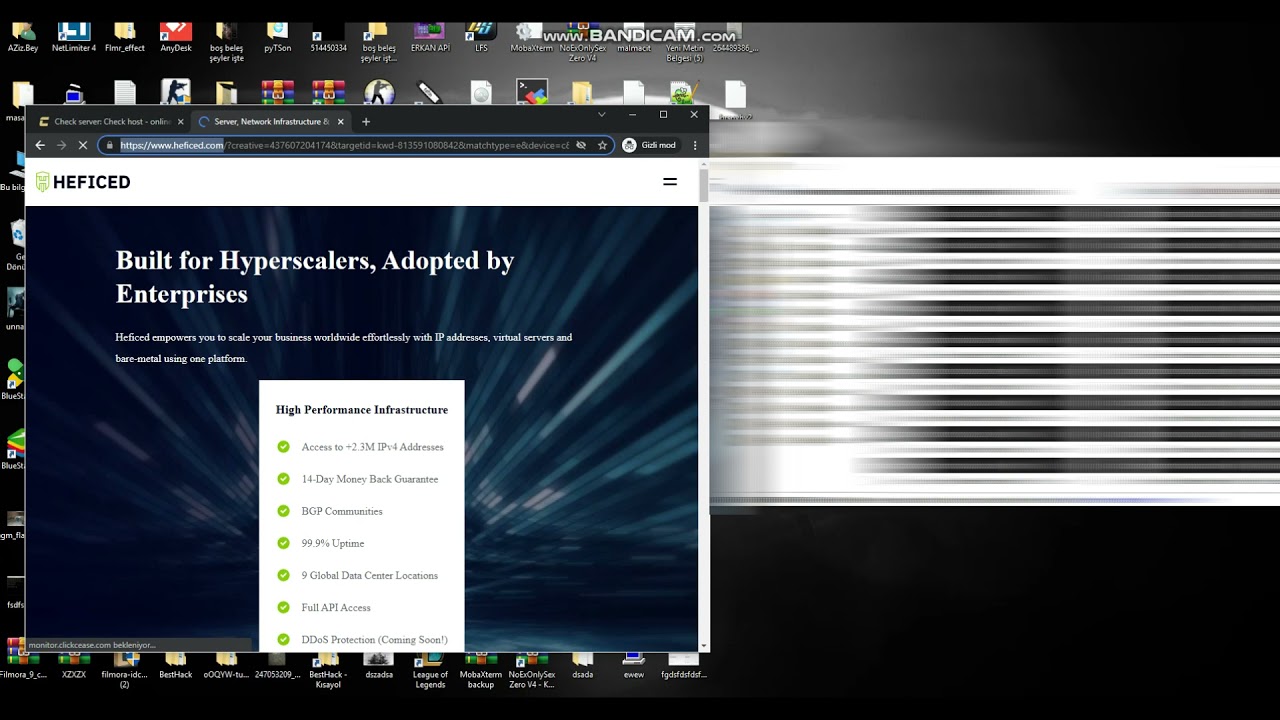
Task: Click the scrollbar down arrow
Action: (704, 646)
